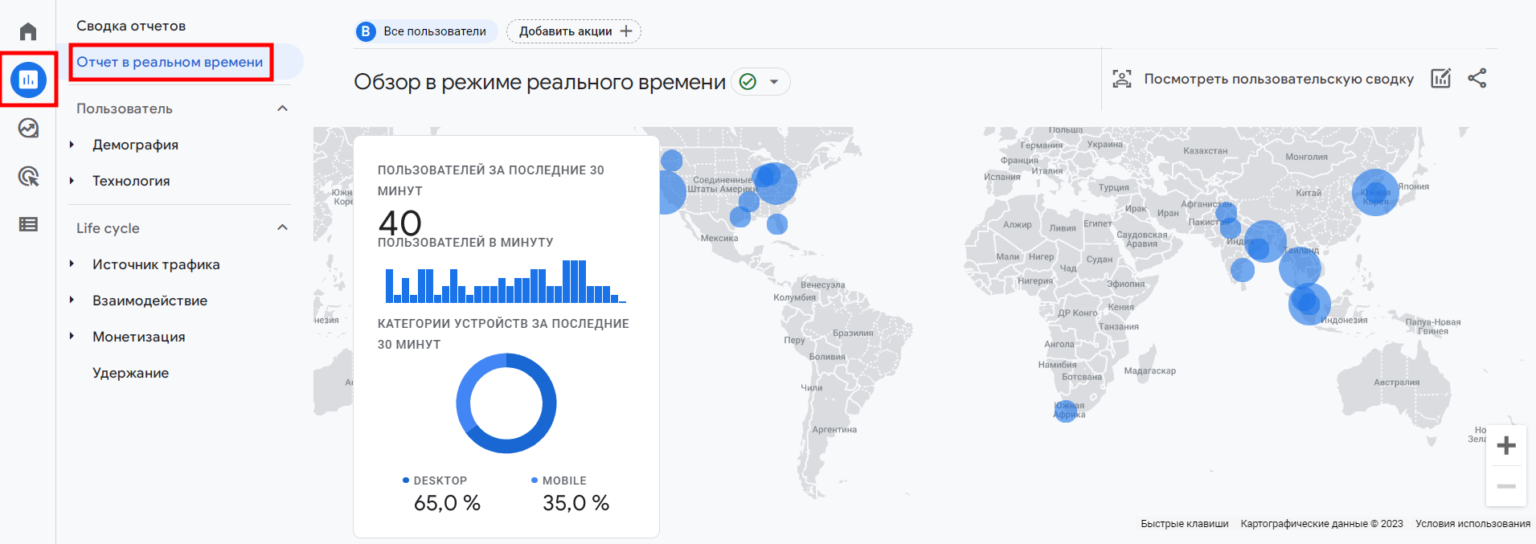Open the Configure table icon
Viewport: 1536px width, 544px height.
tap(28, 225)
